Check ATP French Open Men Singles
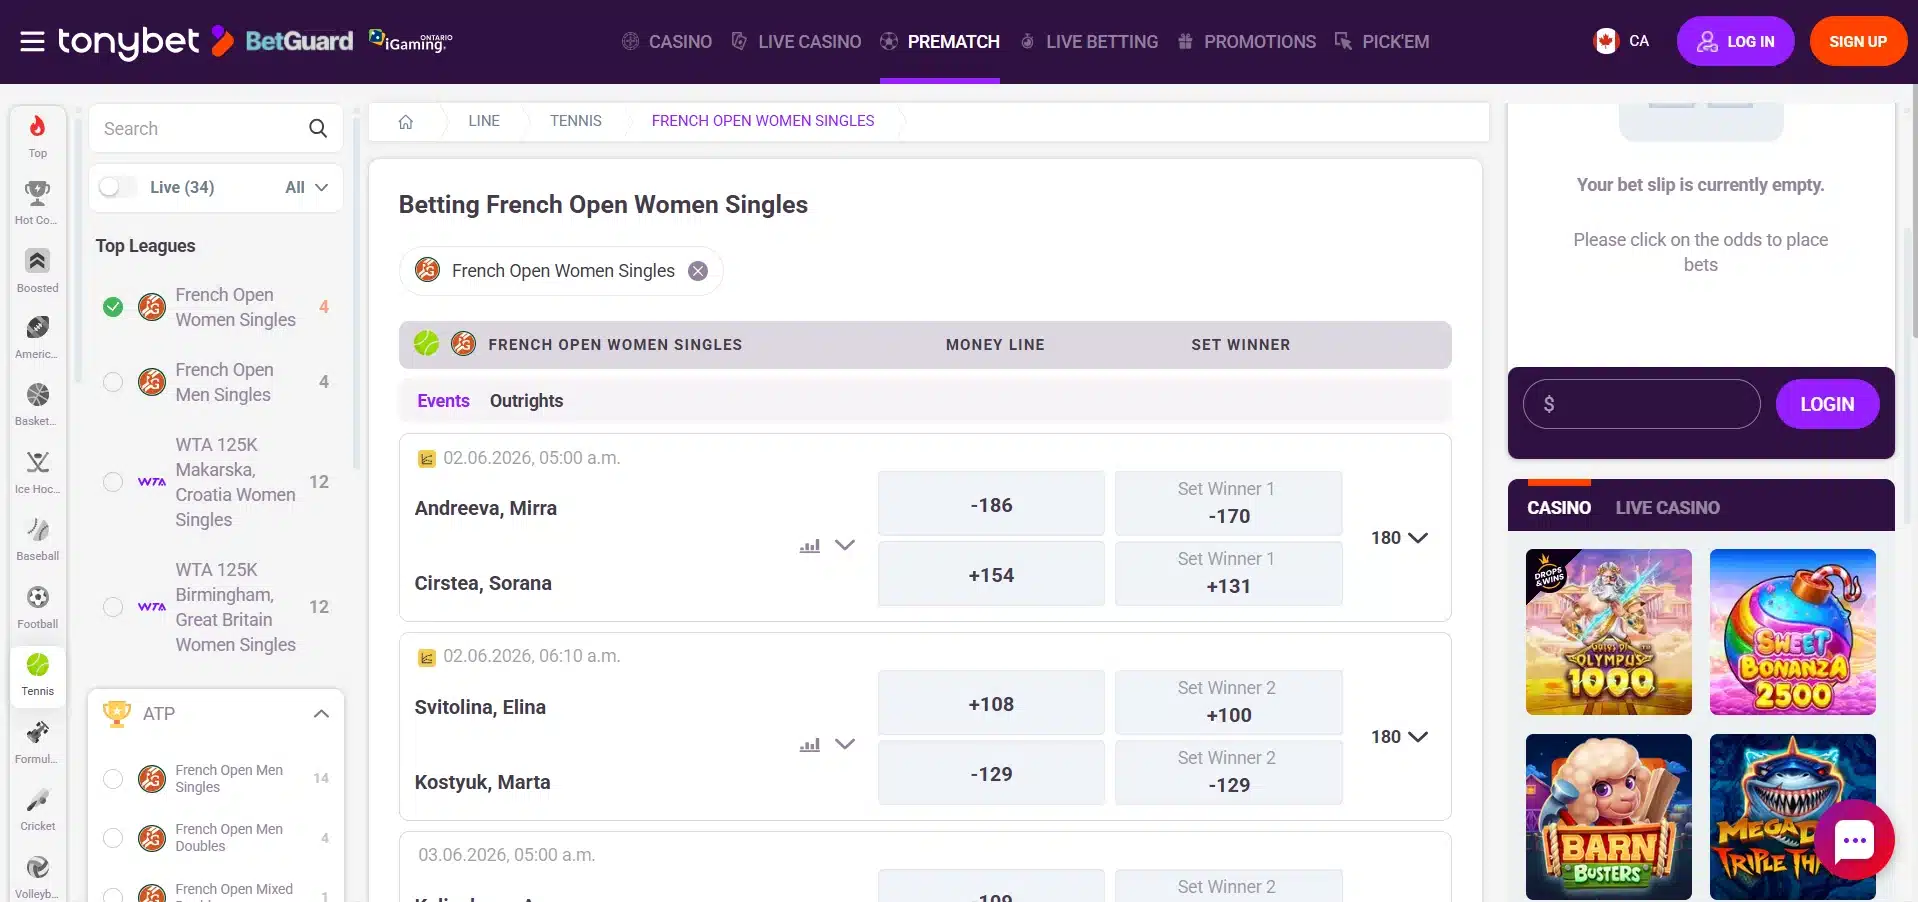Viewport: 1918px width, 902px height. tap(113, 778)
